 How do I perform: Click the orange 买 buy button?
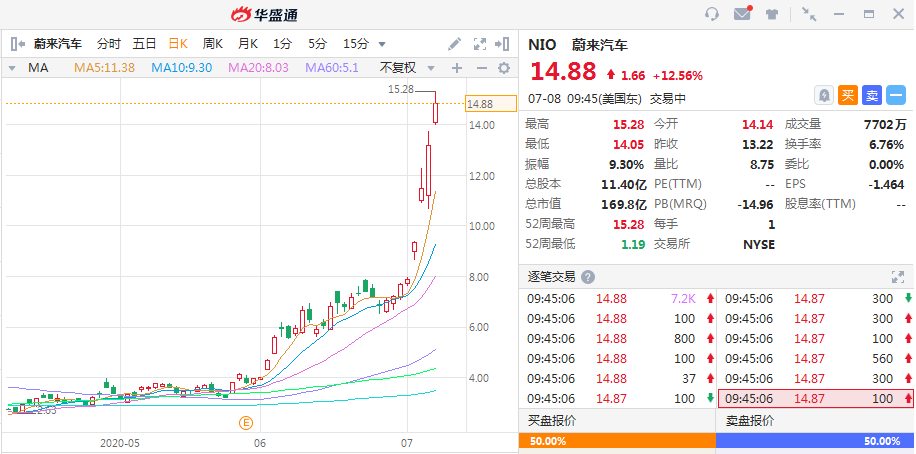coord(848,95)
